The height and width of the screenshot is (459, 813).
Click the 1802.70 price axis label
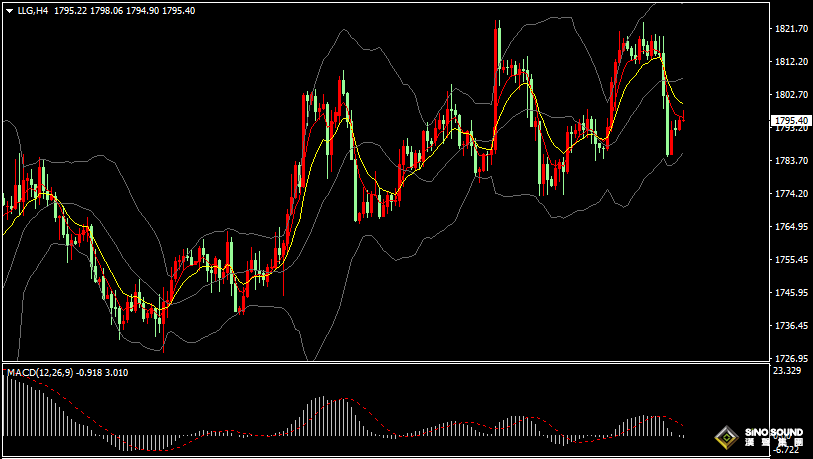(792, 94)
